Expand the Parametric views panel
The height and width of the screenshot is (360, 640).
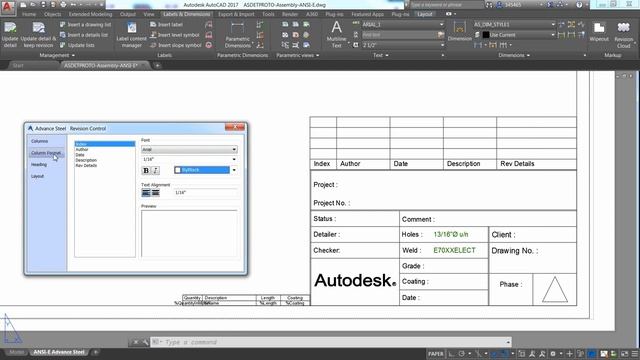click(297, 55)
